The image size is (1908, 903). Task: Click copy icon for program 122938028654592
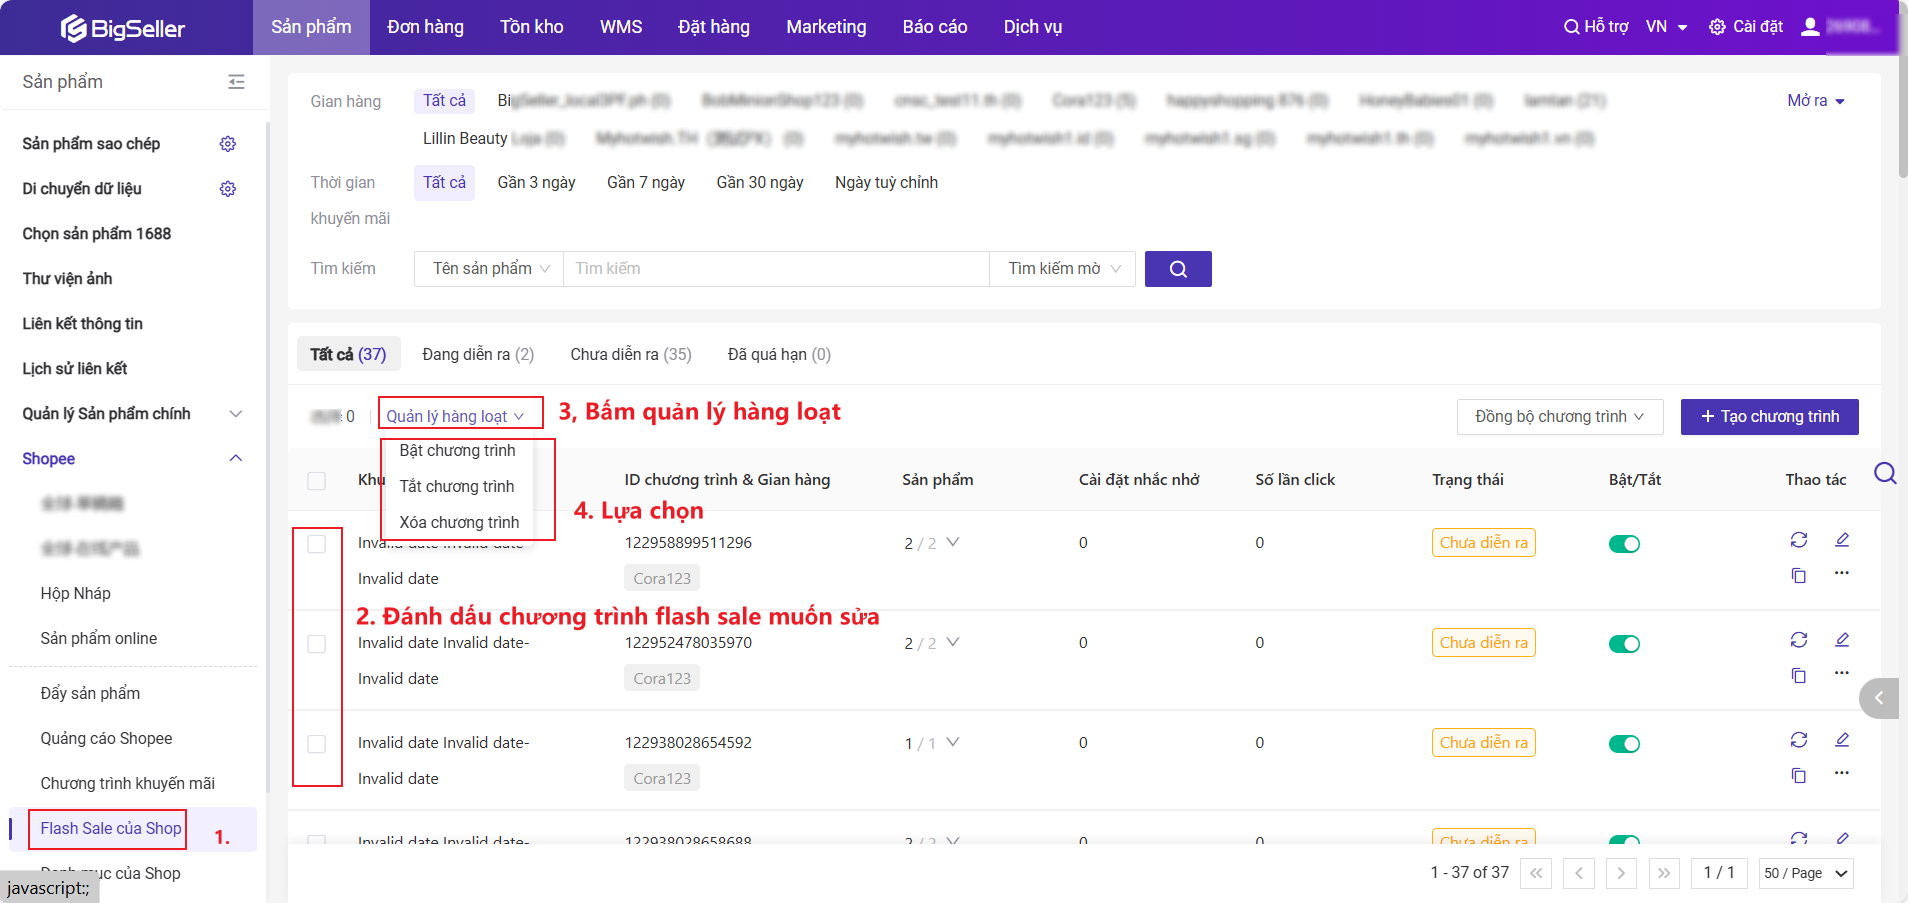[x=1798, y=775]
